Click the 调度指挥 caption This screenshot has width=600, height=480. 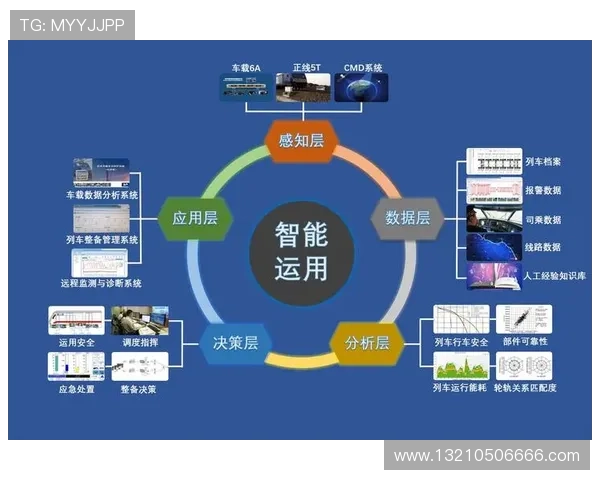[140, 342]
